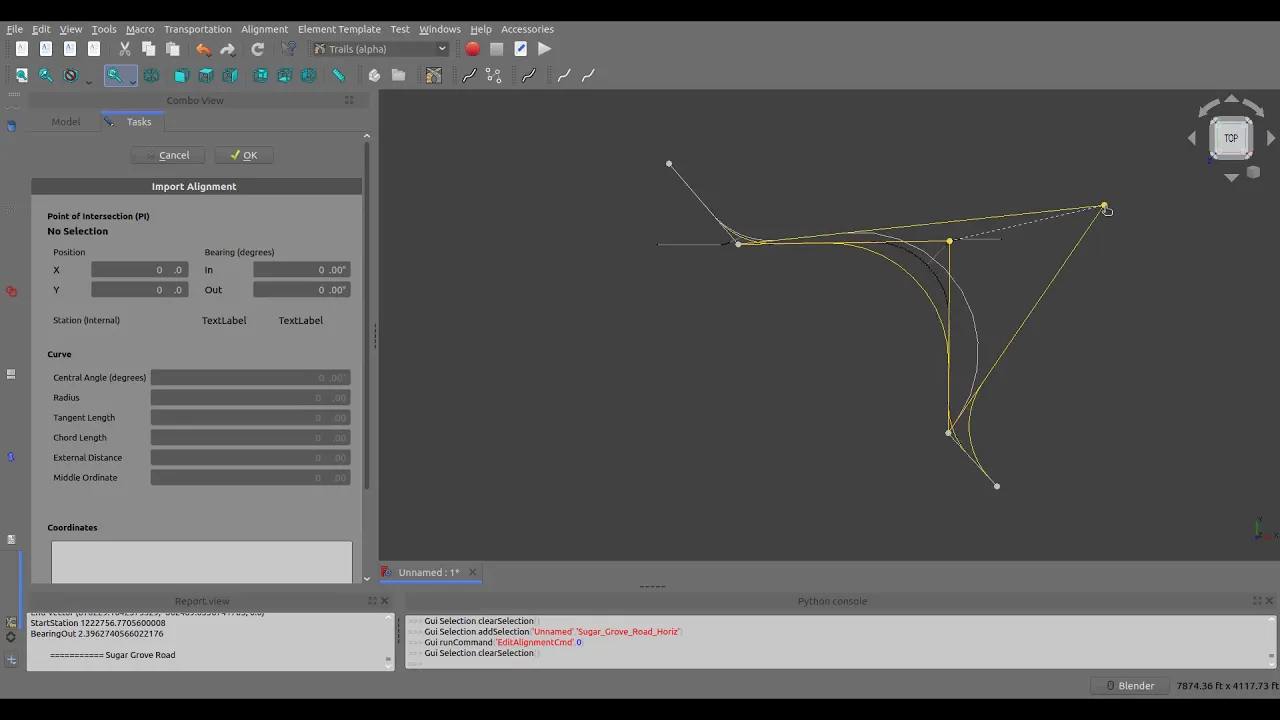Float the Python console panel
Viewport: 1280px width, 720px height.
point(1257,601)
